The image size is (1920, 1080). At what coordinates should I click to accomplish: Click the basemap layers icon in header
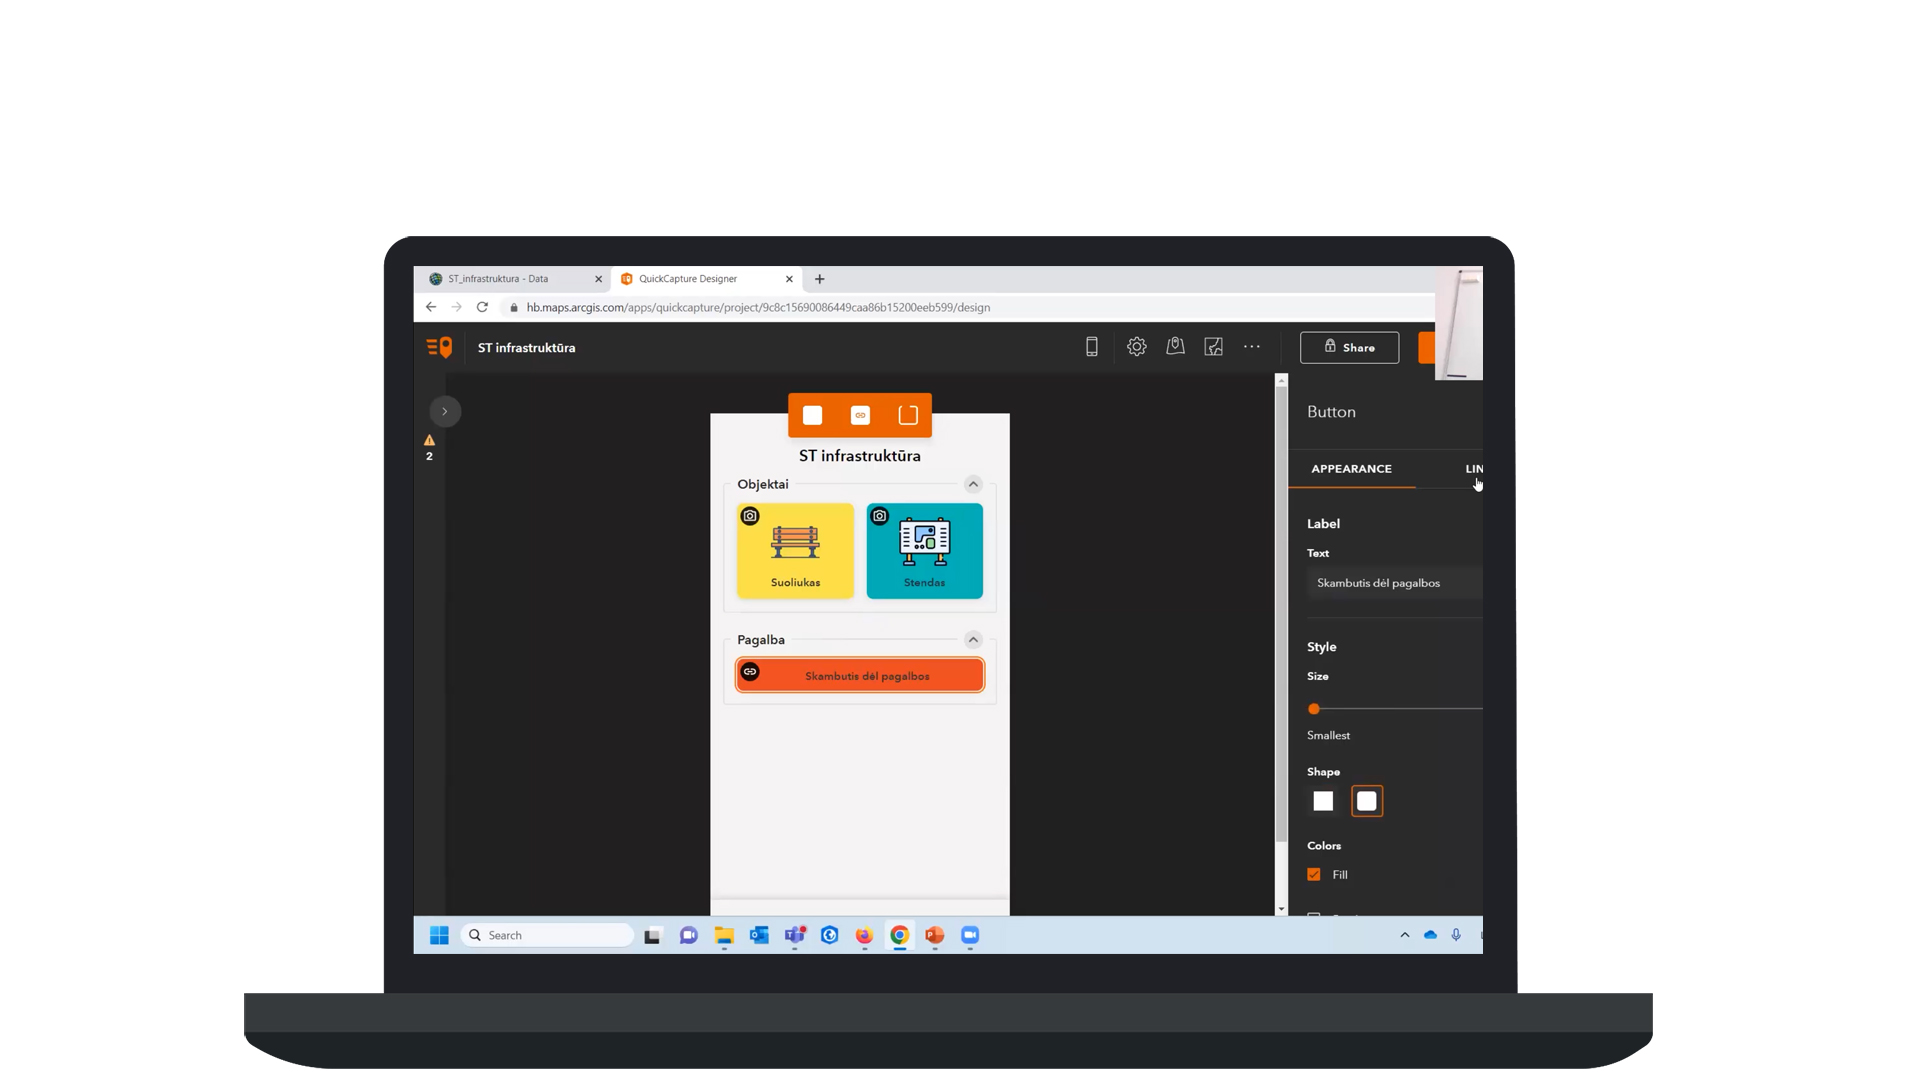(1213, 347)
